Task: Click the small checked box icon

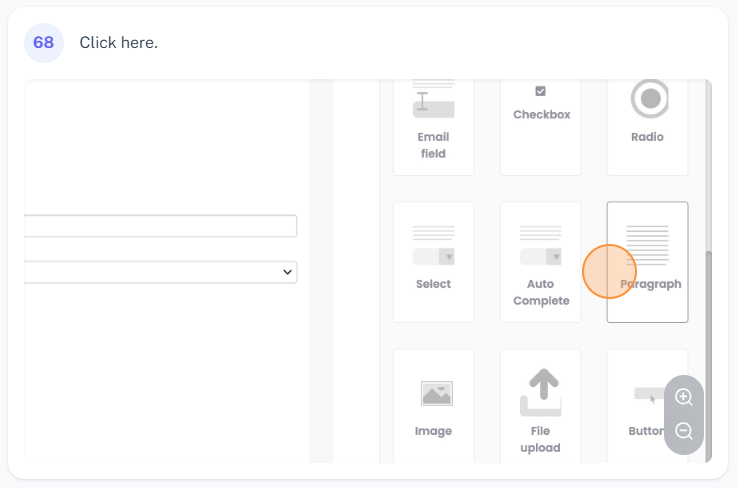Action: coord(541,91)
